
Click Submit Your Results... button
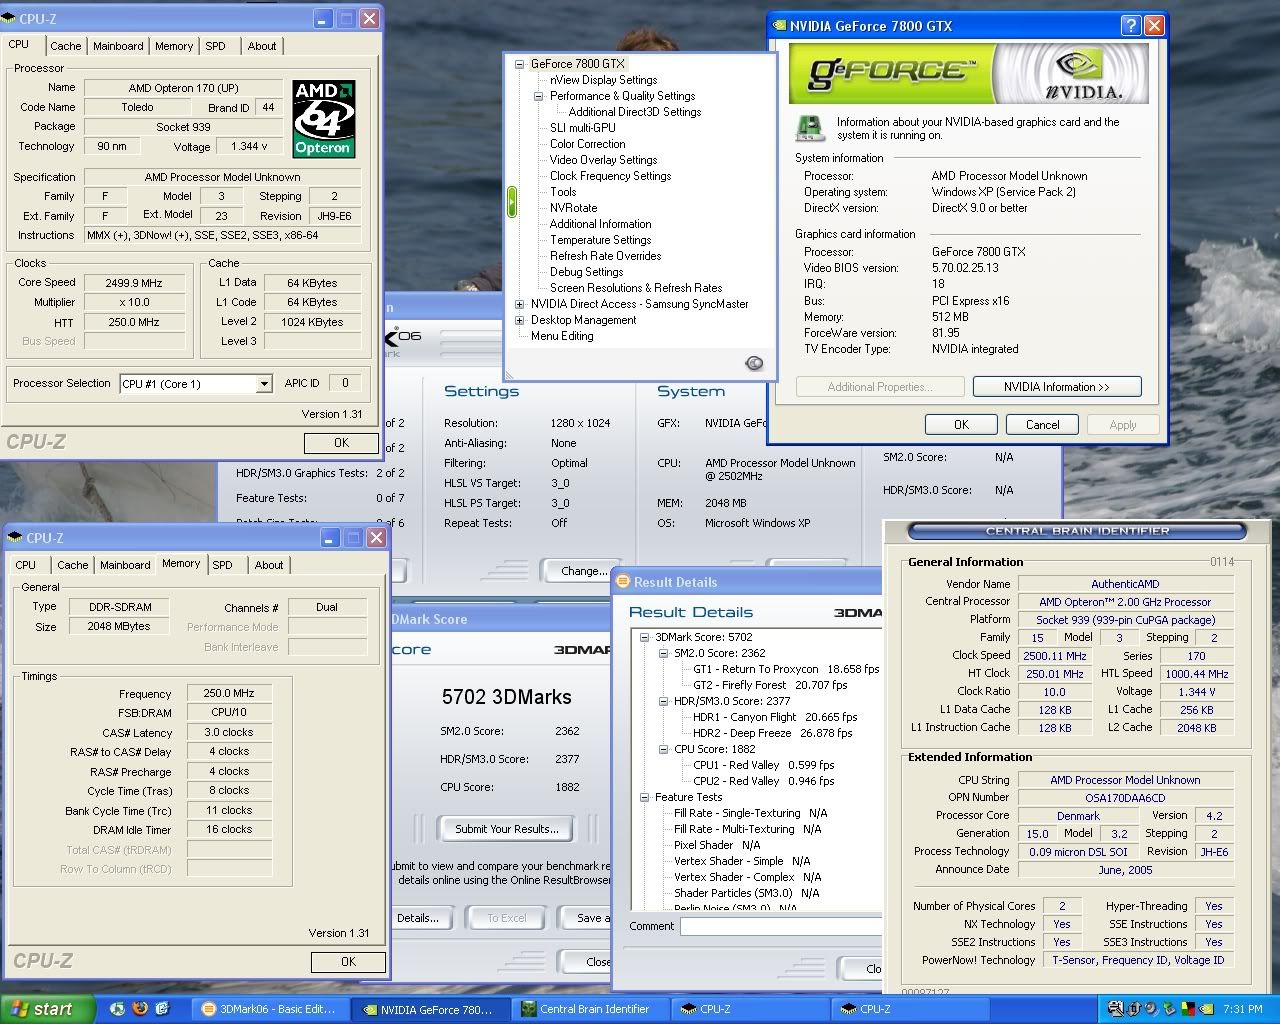pos(507,829)
